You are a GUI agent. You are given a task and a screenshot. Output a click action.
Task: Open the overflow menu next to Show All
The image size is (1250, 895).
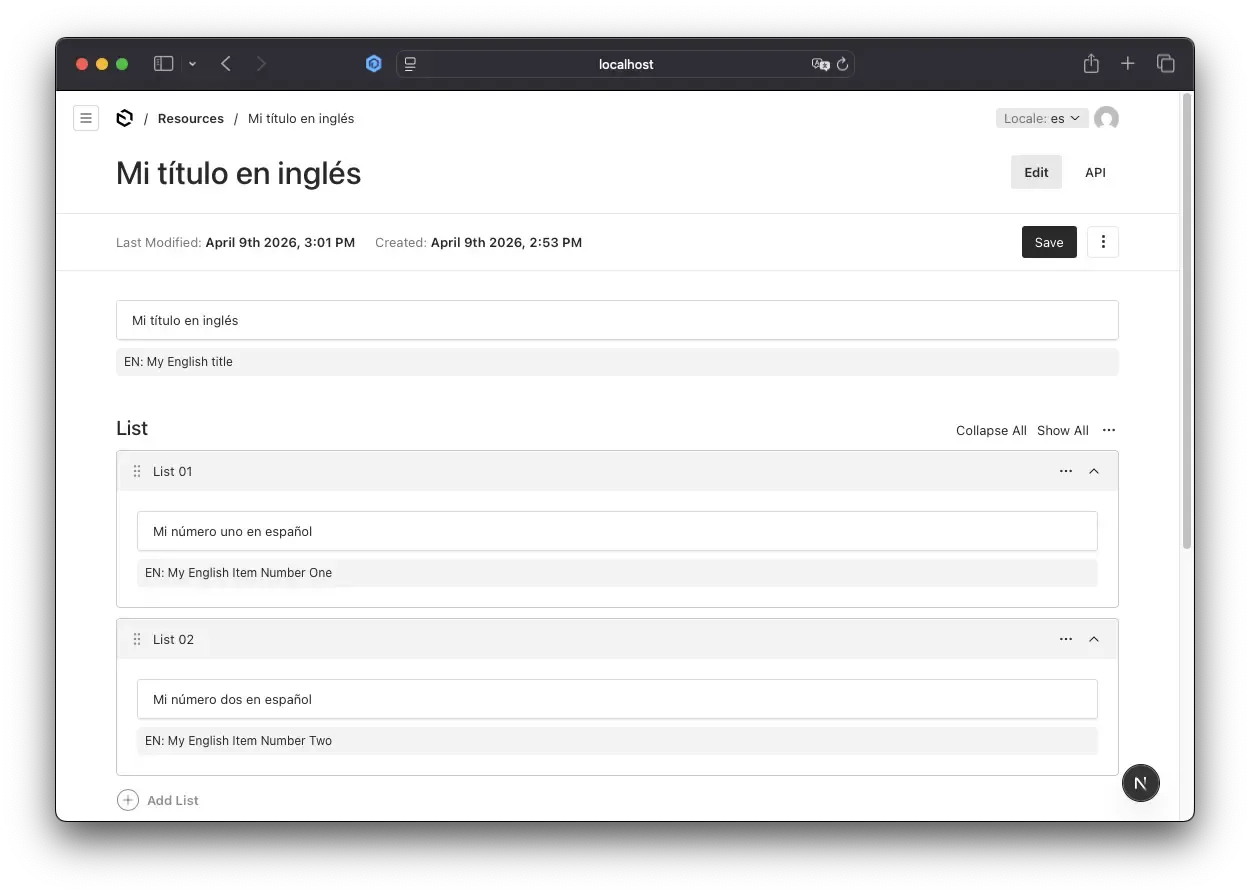pos(1108,430)
